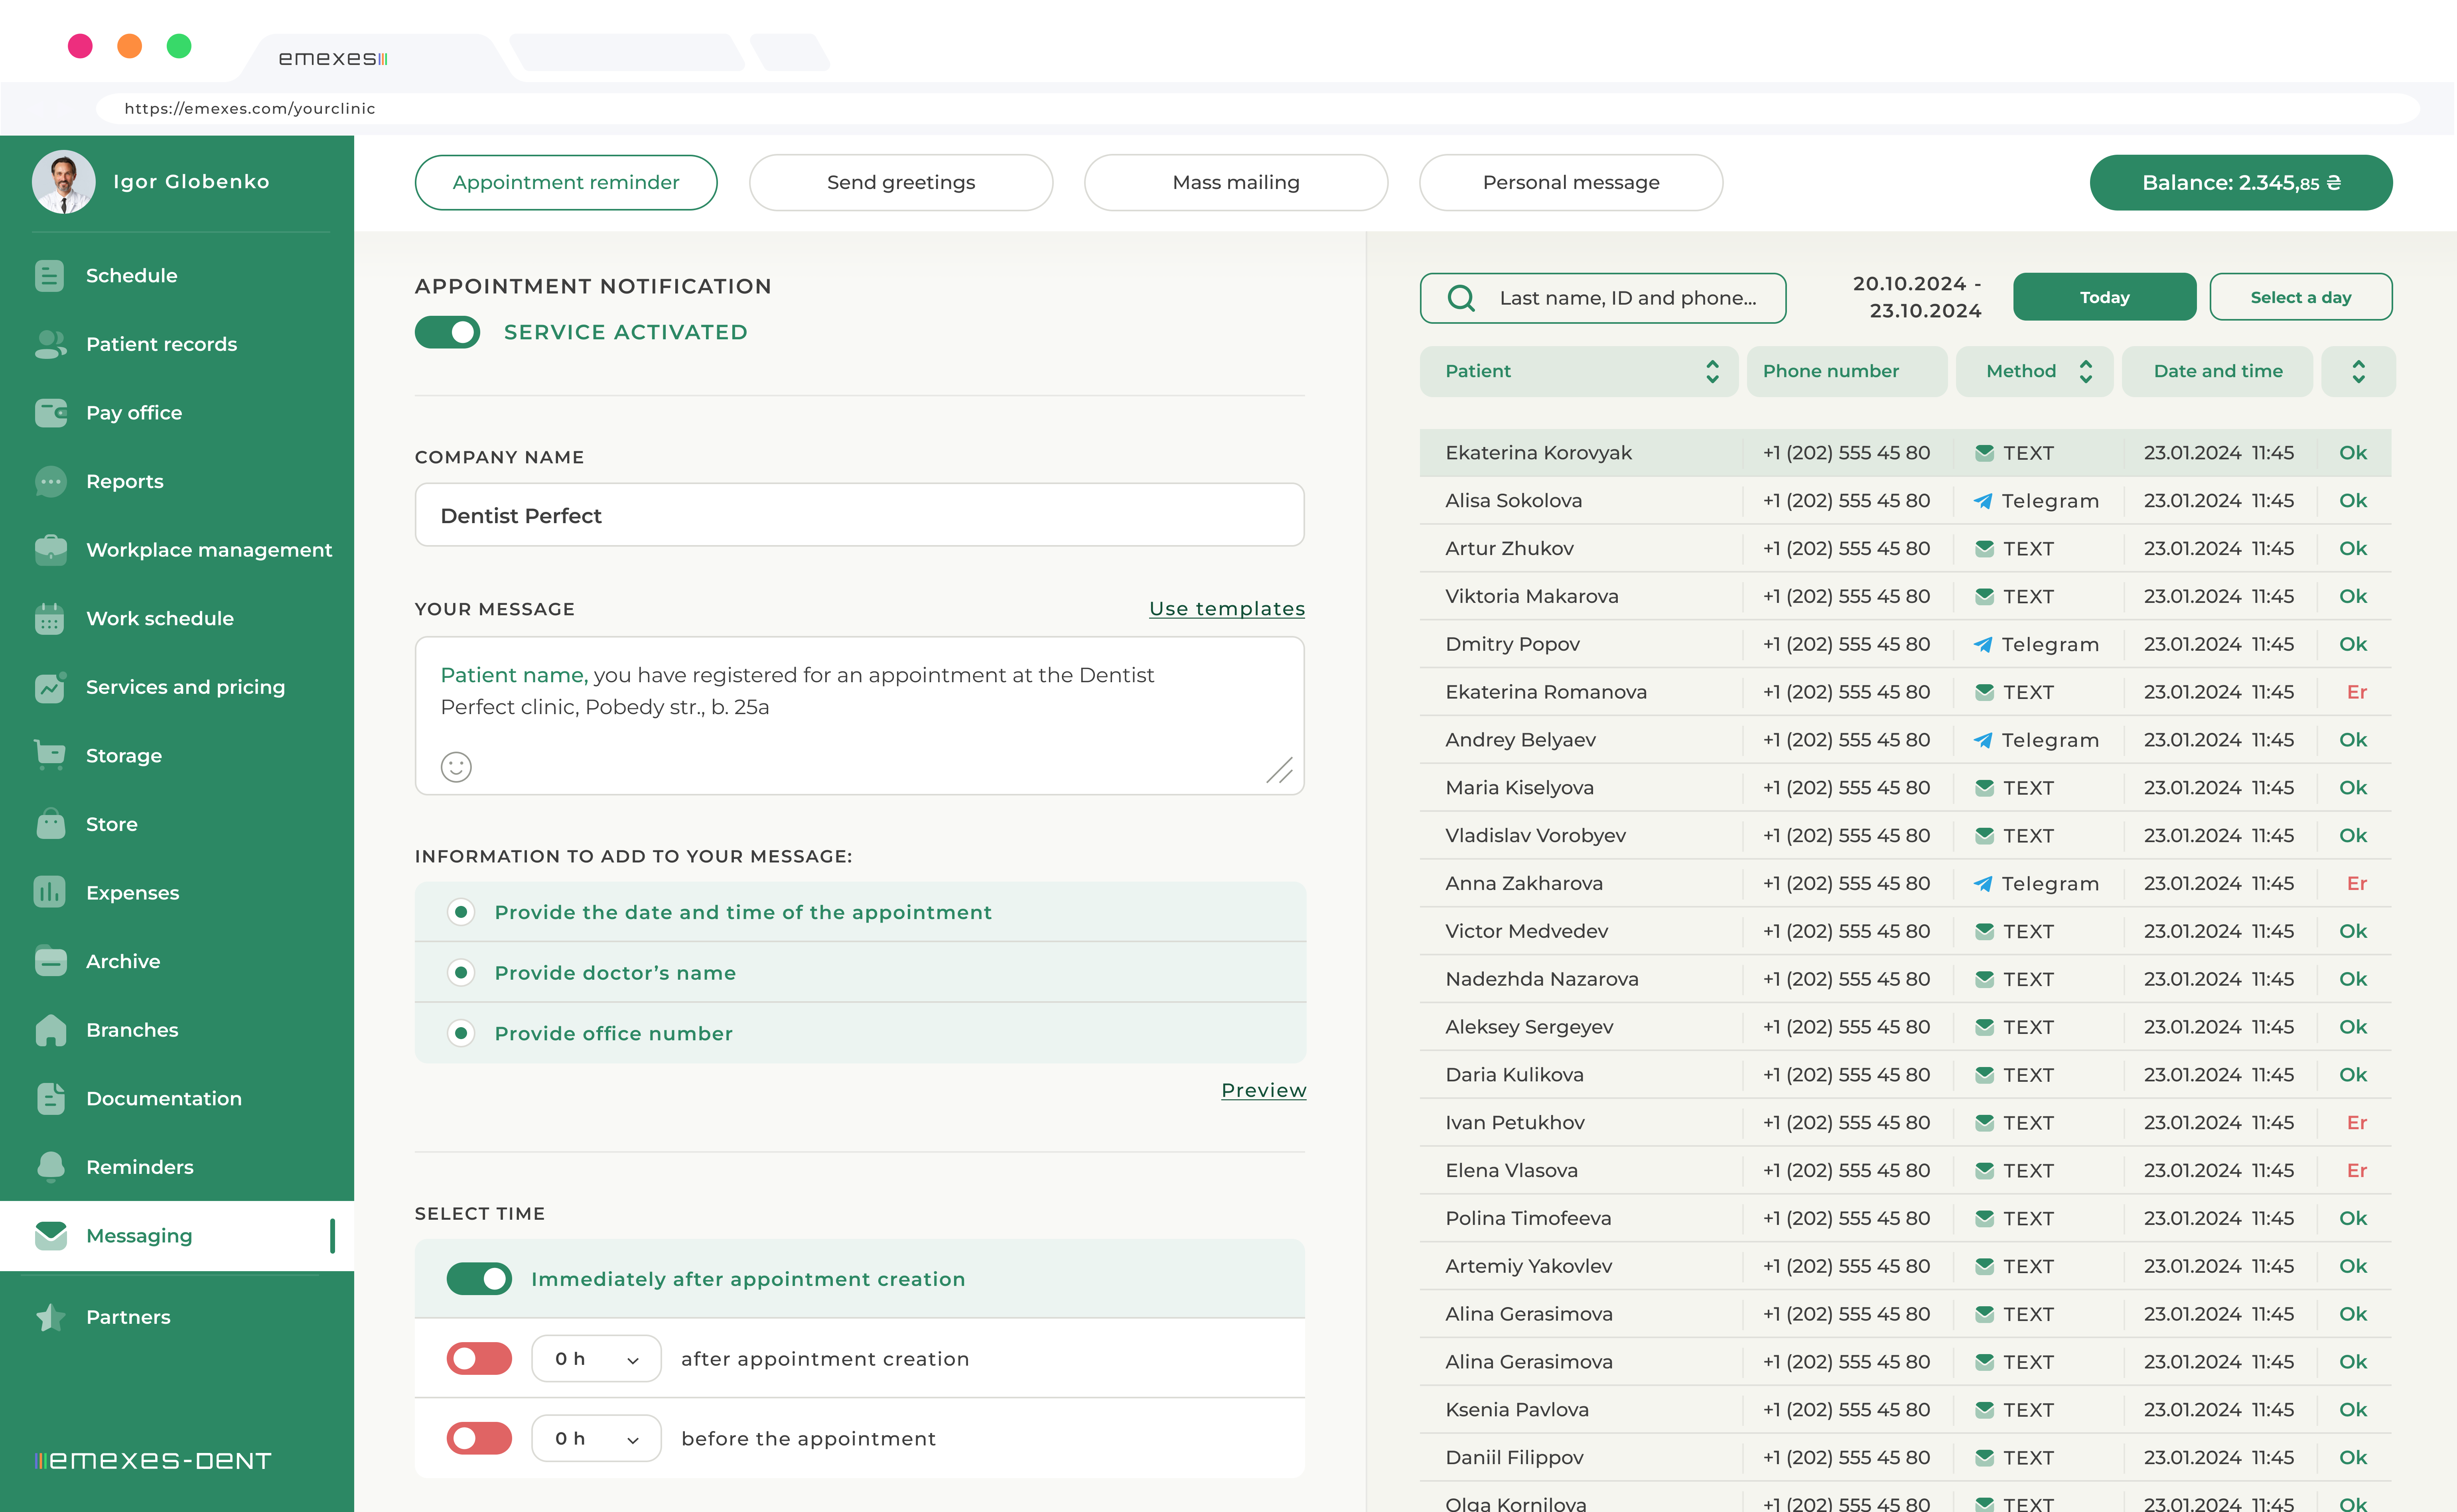The height and width of the screenshot is (1512, 2457).
Task: Open Schedule from the sidebar icon
Action: click(49, 276)
